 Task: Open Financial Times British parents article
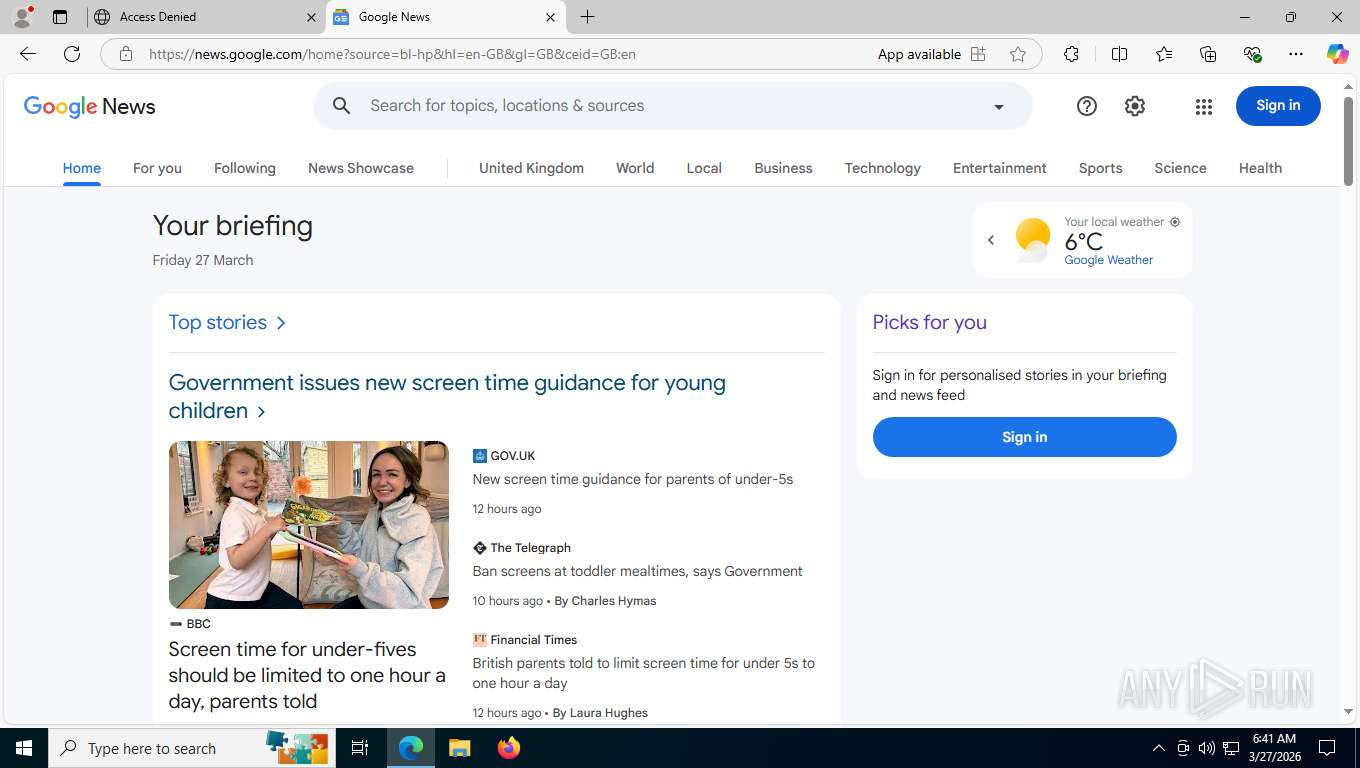(x=643, y=673)
